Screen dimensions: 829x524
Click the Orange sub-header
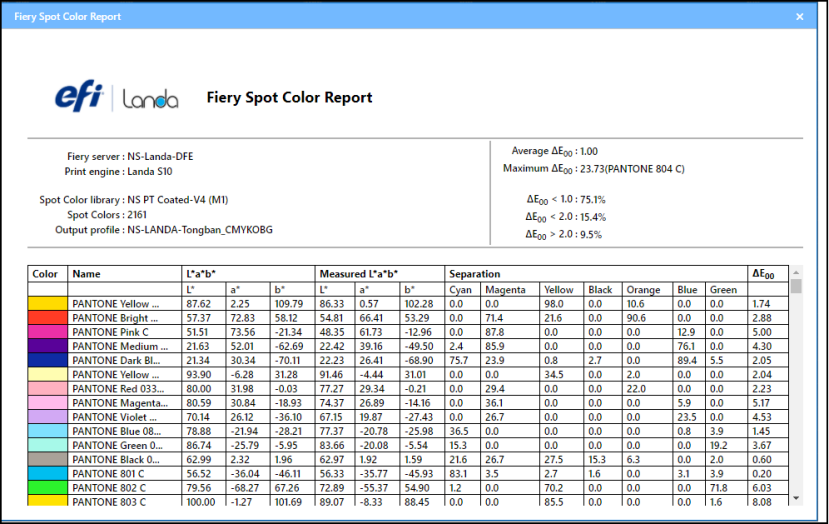[x=647, y=290]
